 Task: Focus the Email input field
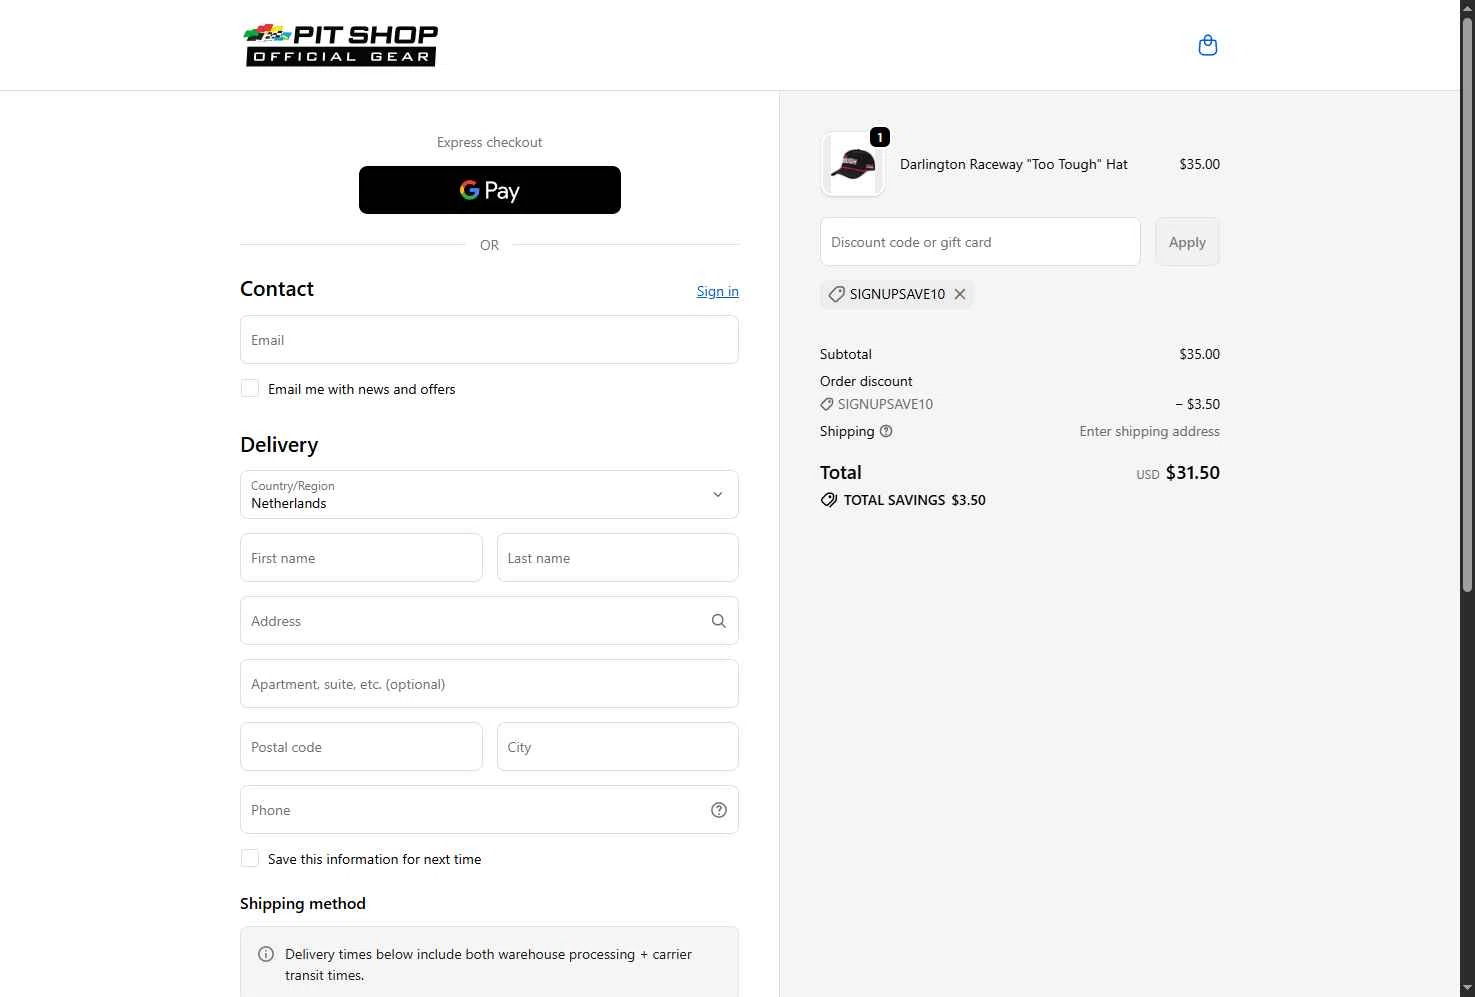pyautogui.click(x=489, y=340)
